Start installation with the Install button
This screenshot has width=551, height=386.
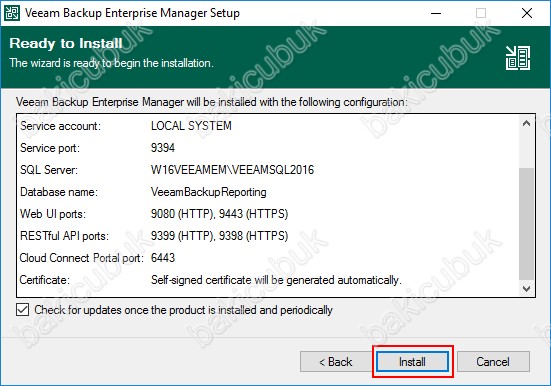(412, 361)
